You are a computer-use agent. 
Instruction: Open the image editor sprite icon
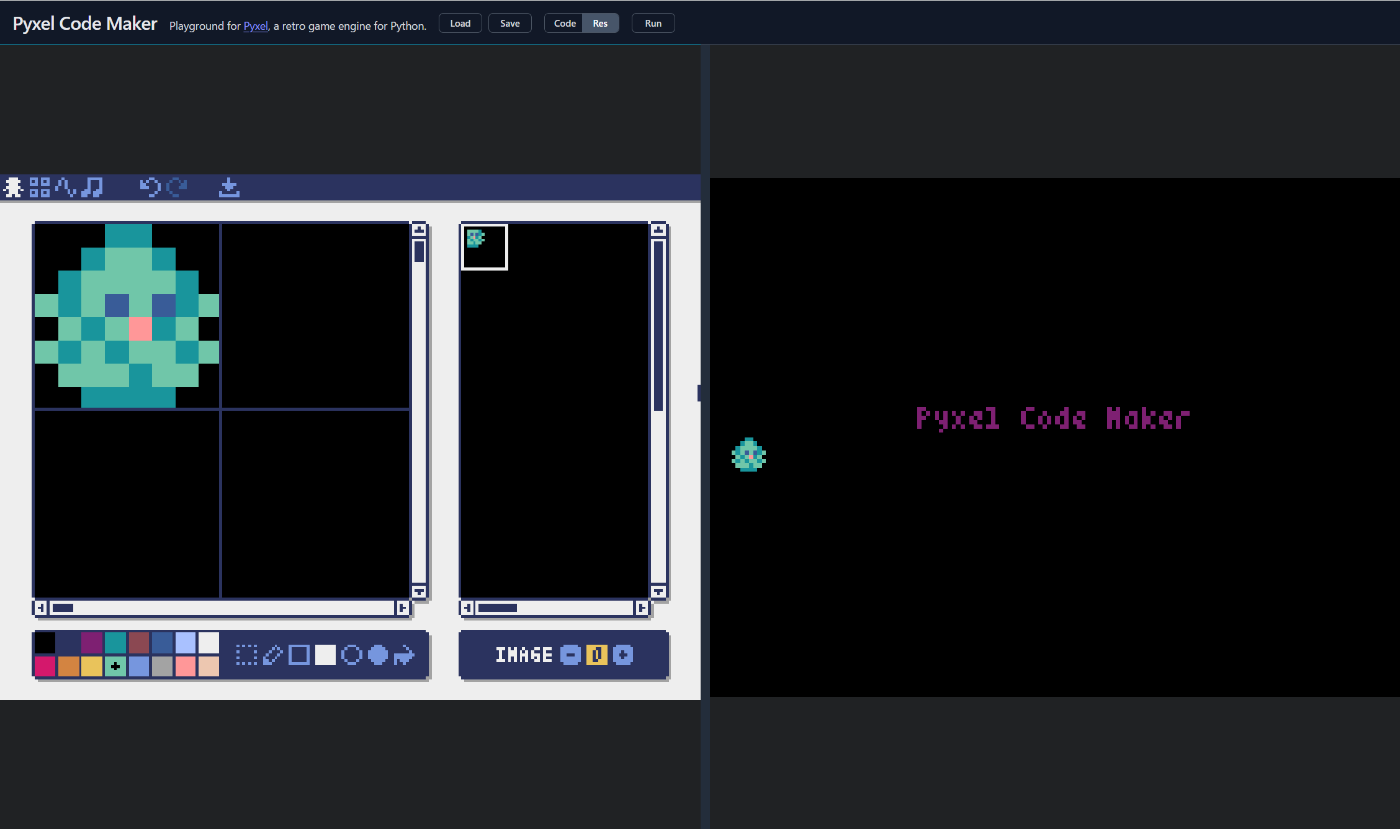tap(13, 187)
